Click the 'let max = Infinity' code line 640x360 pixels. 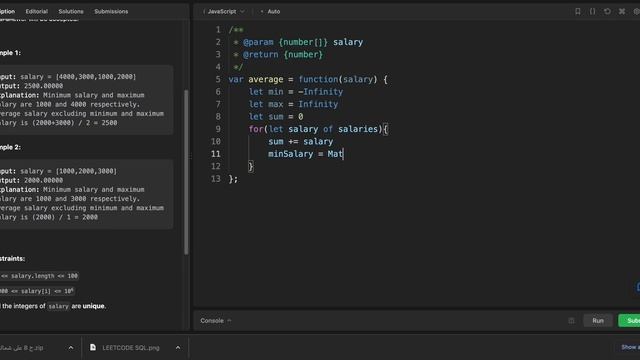coord(293,104)
